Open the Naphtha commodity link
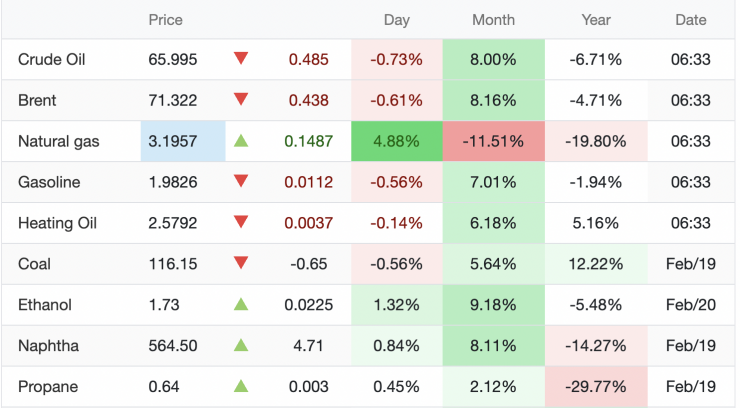The image size is (740, 408). tap(48, 346)
